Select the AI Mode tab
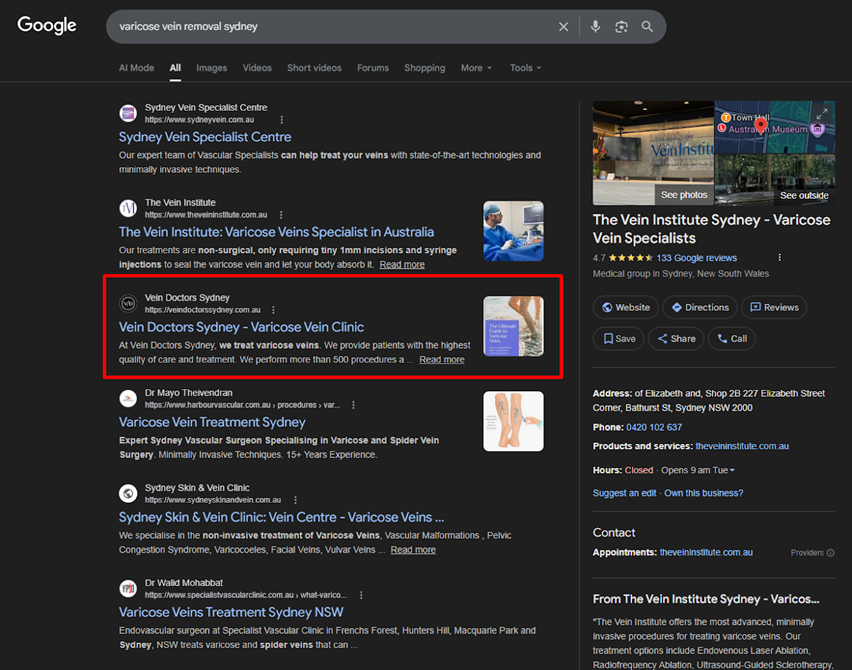The width and height of the screenshot is (852, 670). (x=136, y=68)
